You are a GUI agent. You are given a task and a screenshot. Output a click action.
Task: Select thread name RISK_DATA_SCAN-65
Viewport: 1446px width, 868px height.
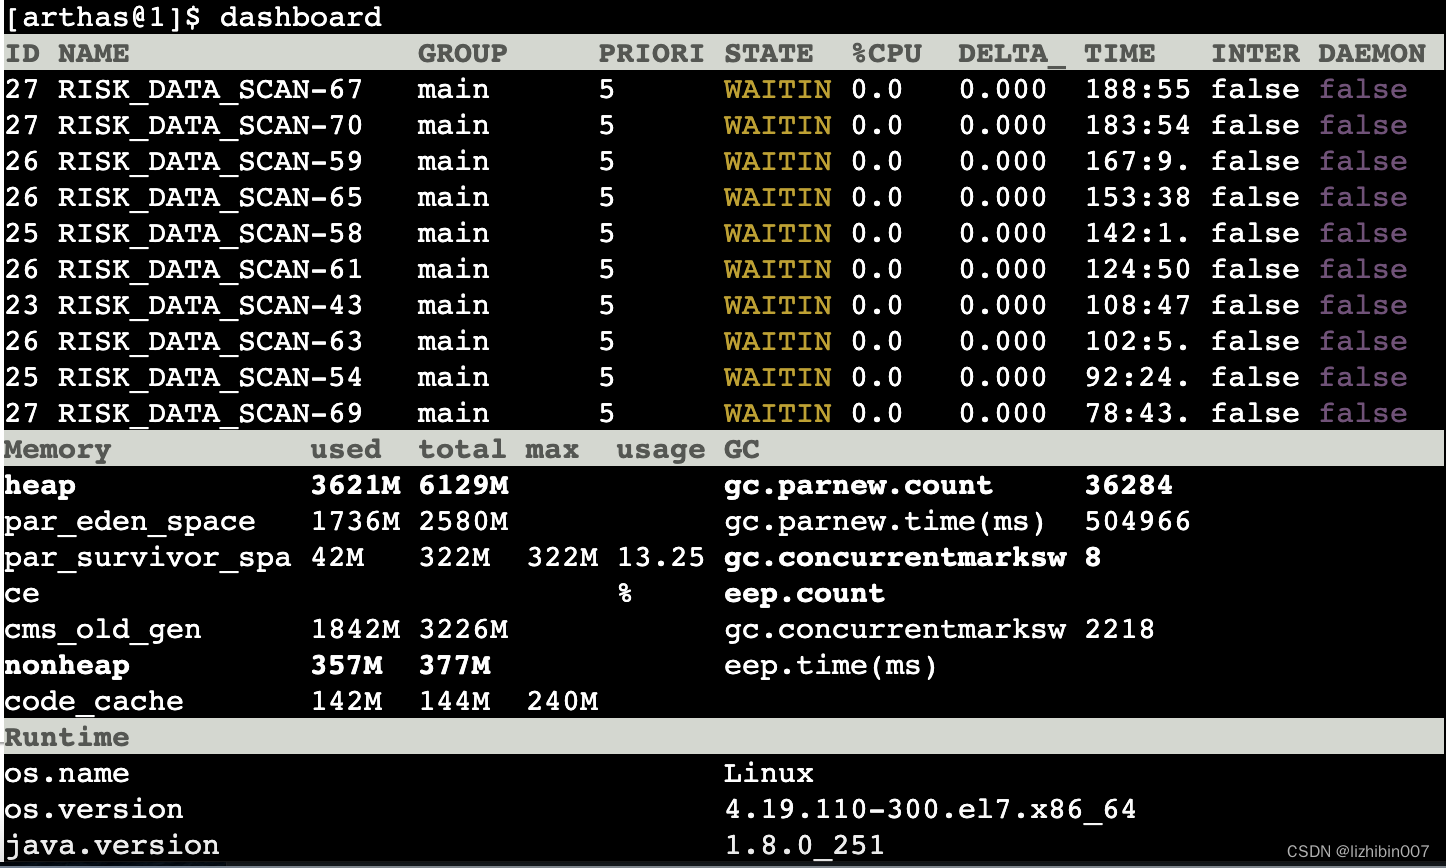tap(210, 197)
